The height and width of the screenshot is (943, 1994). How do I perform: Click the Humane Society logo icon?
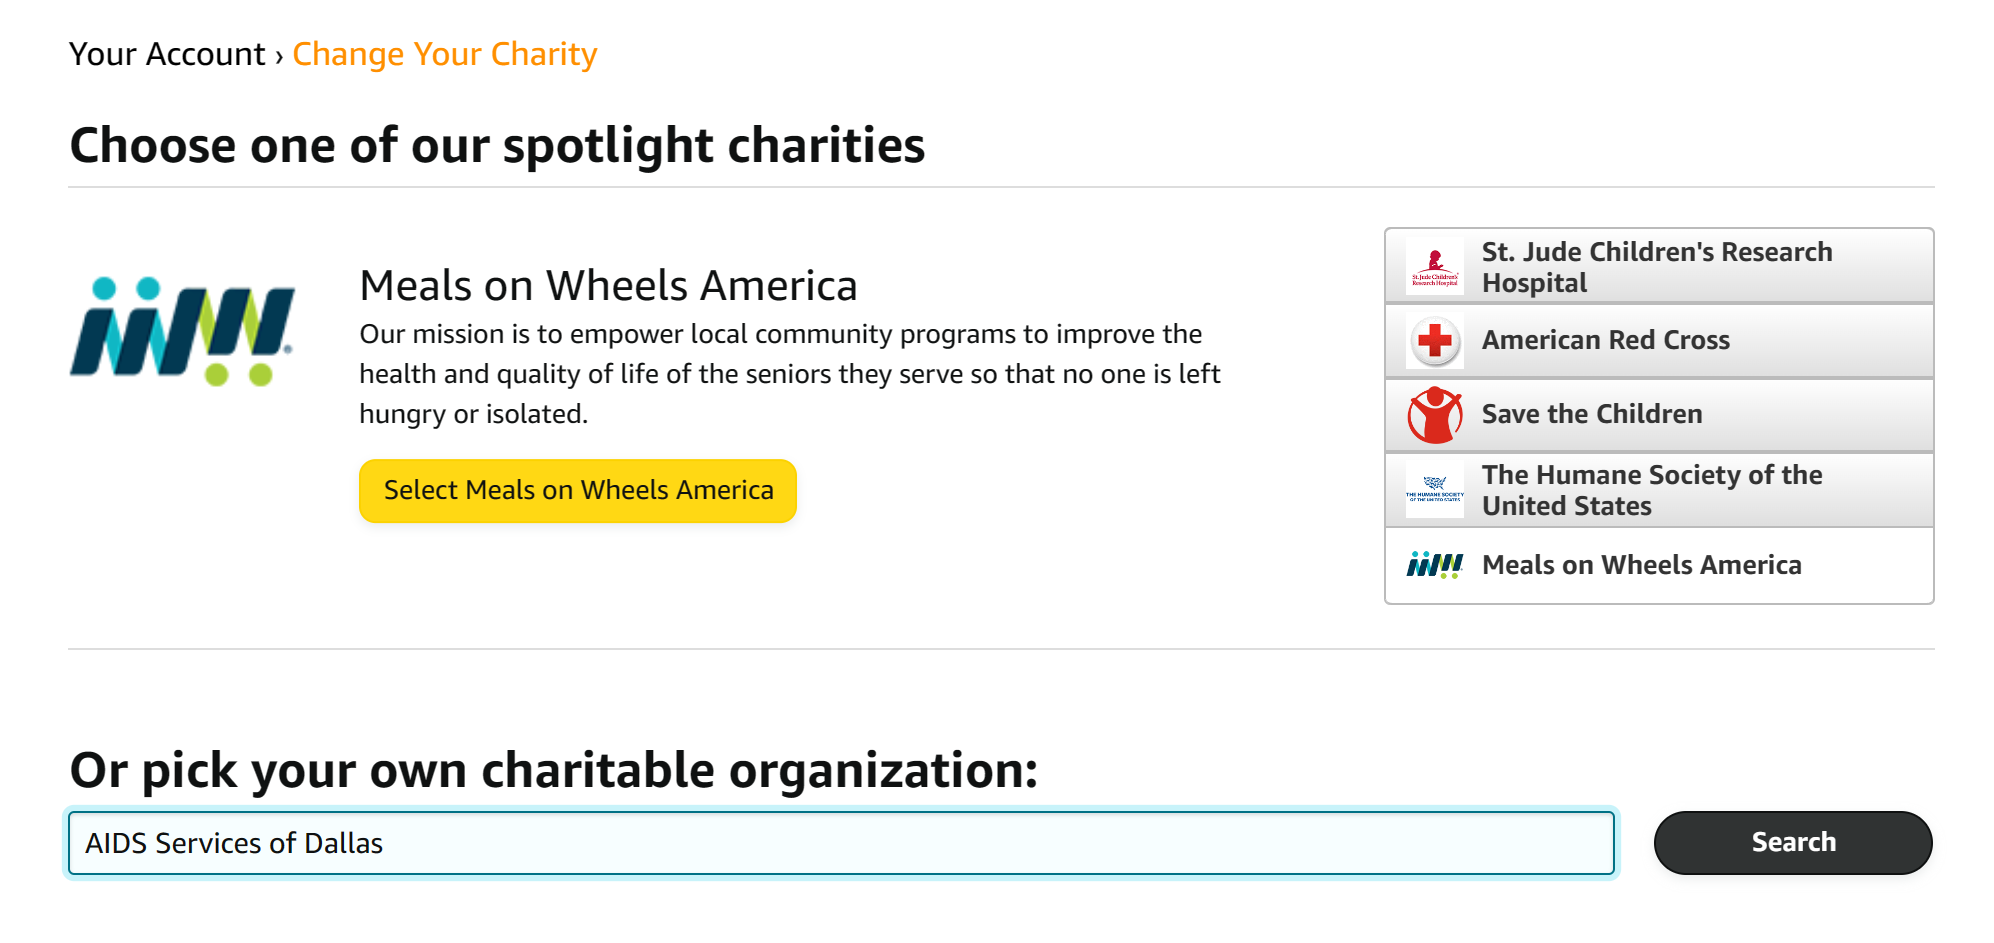point(1434,490)
